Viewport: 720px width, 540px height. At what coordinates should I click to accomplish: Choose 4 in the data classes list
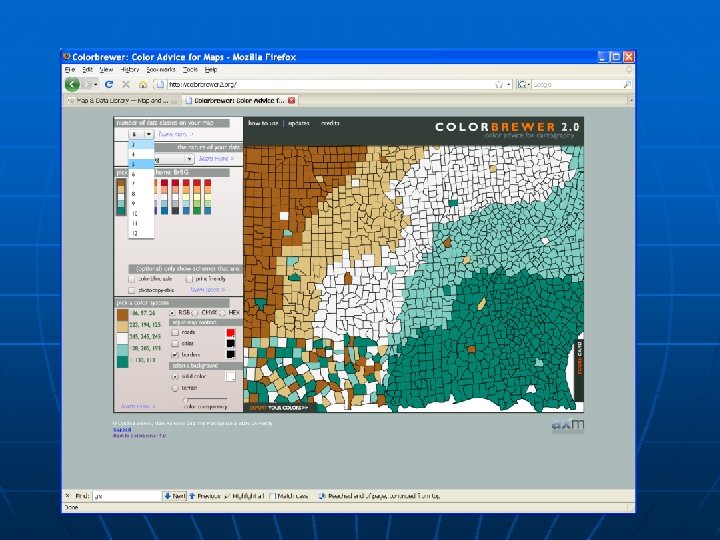(x=141, y=155)
